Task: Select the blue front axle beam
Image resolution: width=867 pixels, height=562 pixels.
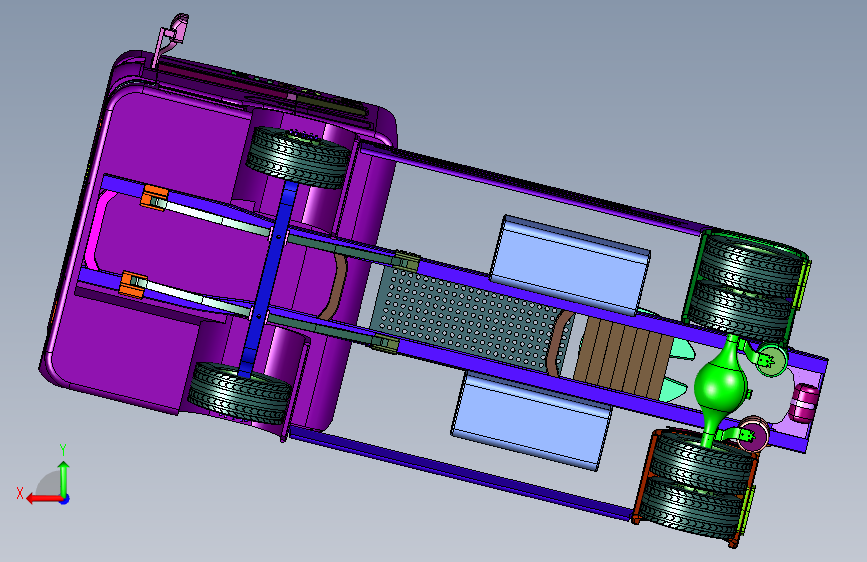Action: (x=269, y=279)
